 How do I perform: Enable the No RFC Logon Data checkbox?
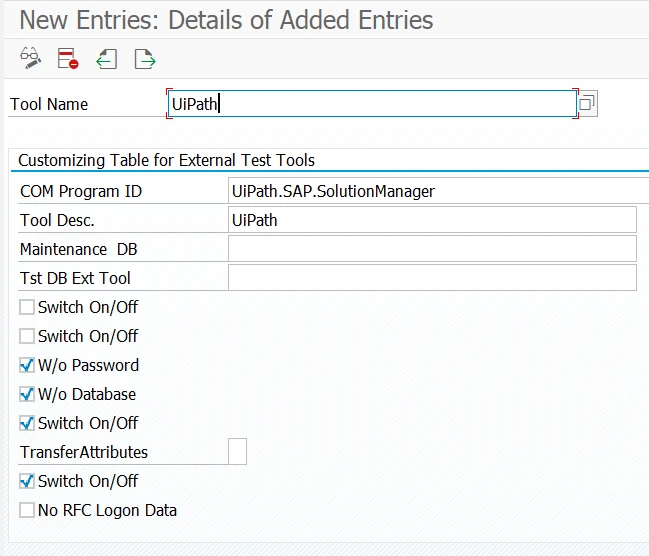click(x=27, y=510)
